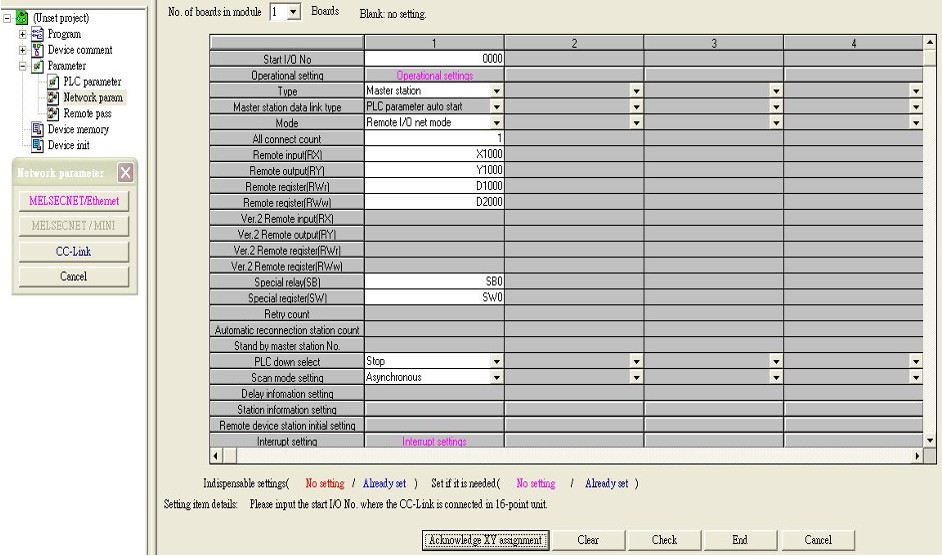
Task: Select Remote pass tree item
Action: tap(87, 113)
